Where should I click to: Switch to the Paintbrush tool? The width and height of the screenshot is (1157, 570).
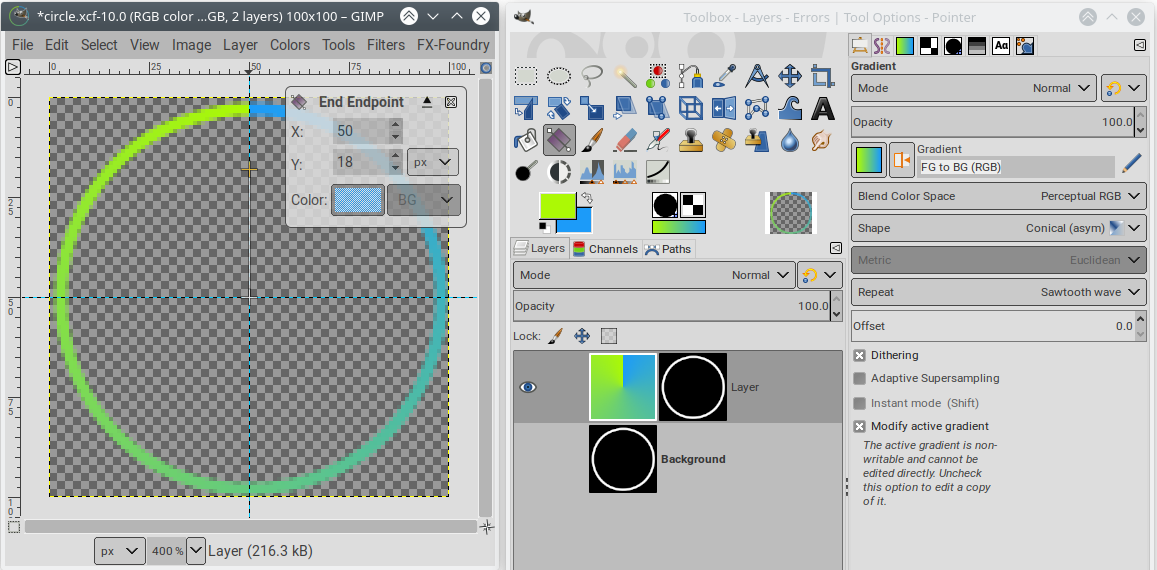pos(592,140)
